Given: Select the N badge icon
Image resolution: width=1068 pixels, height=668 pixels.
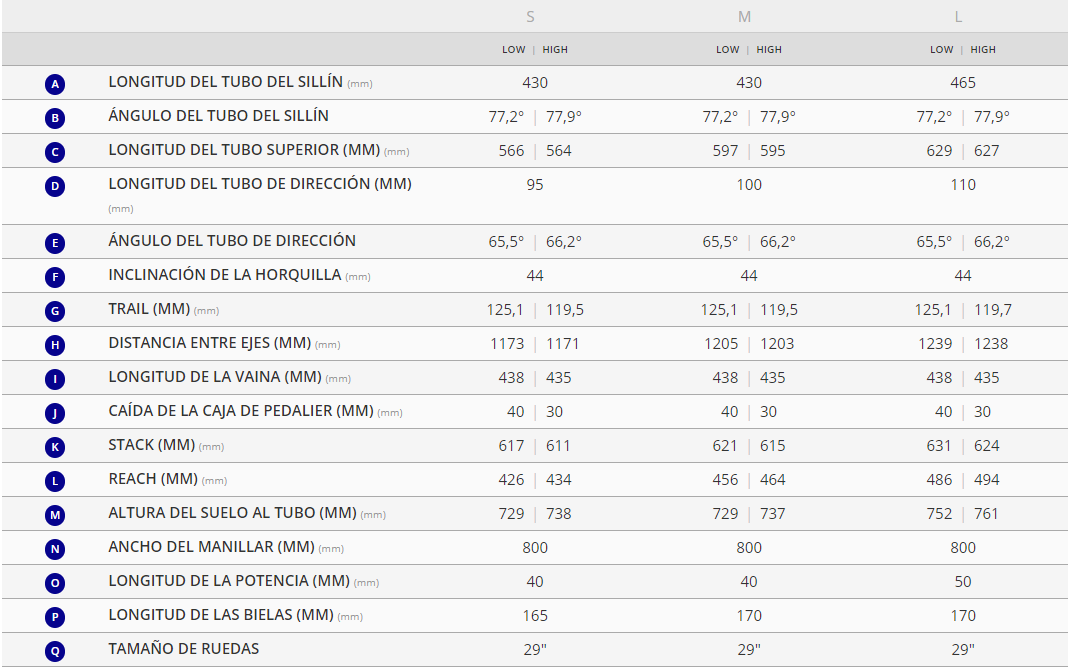Looking at the screenshot, I should (55, 549).
